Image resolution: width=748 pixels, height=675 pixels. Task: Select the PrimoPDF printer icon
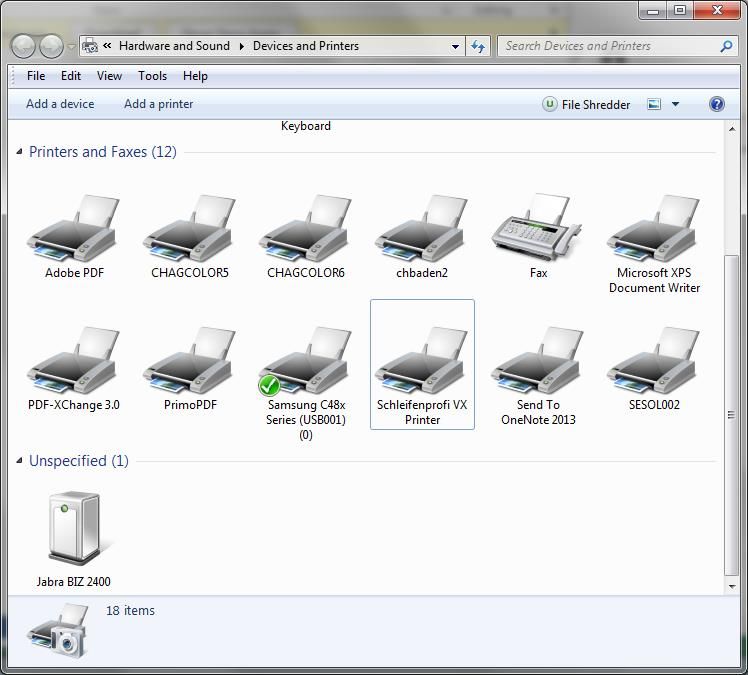(x=189, y=360)
